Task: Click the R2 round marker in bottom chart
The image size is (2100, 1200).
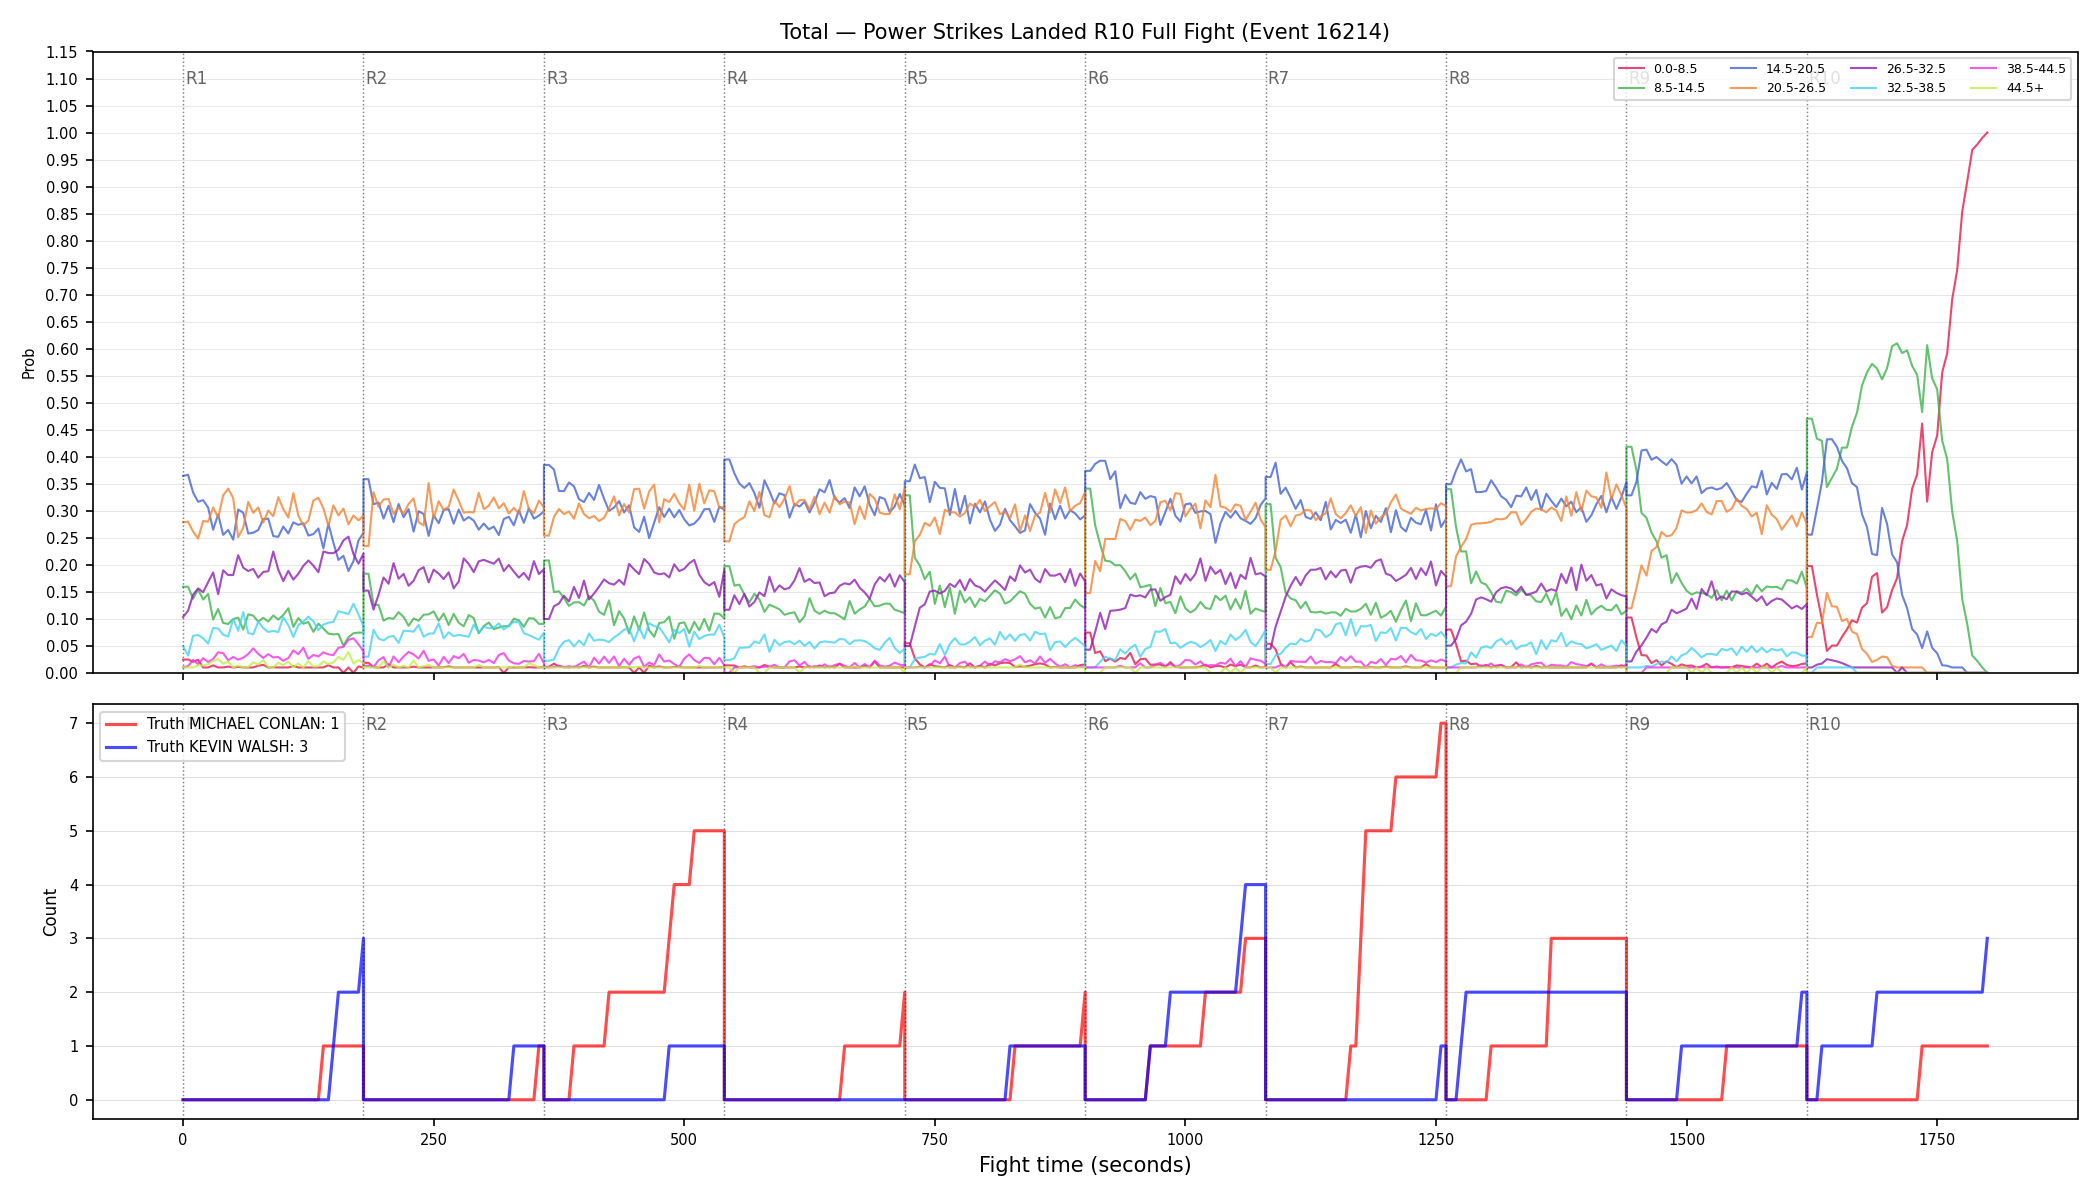Action: (376, 724)
